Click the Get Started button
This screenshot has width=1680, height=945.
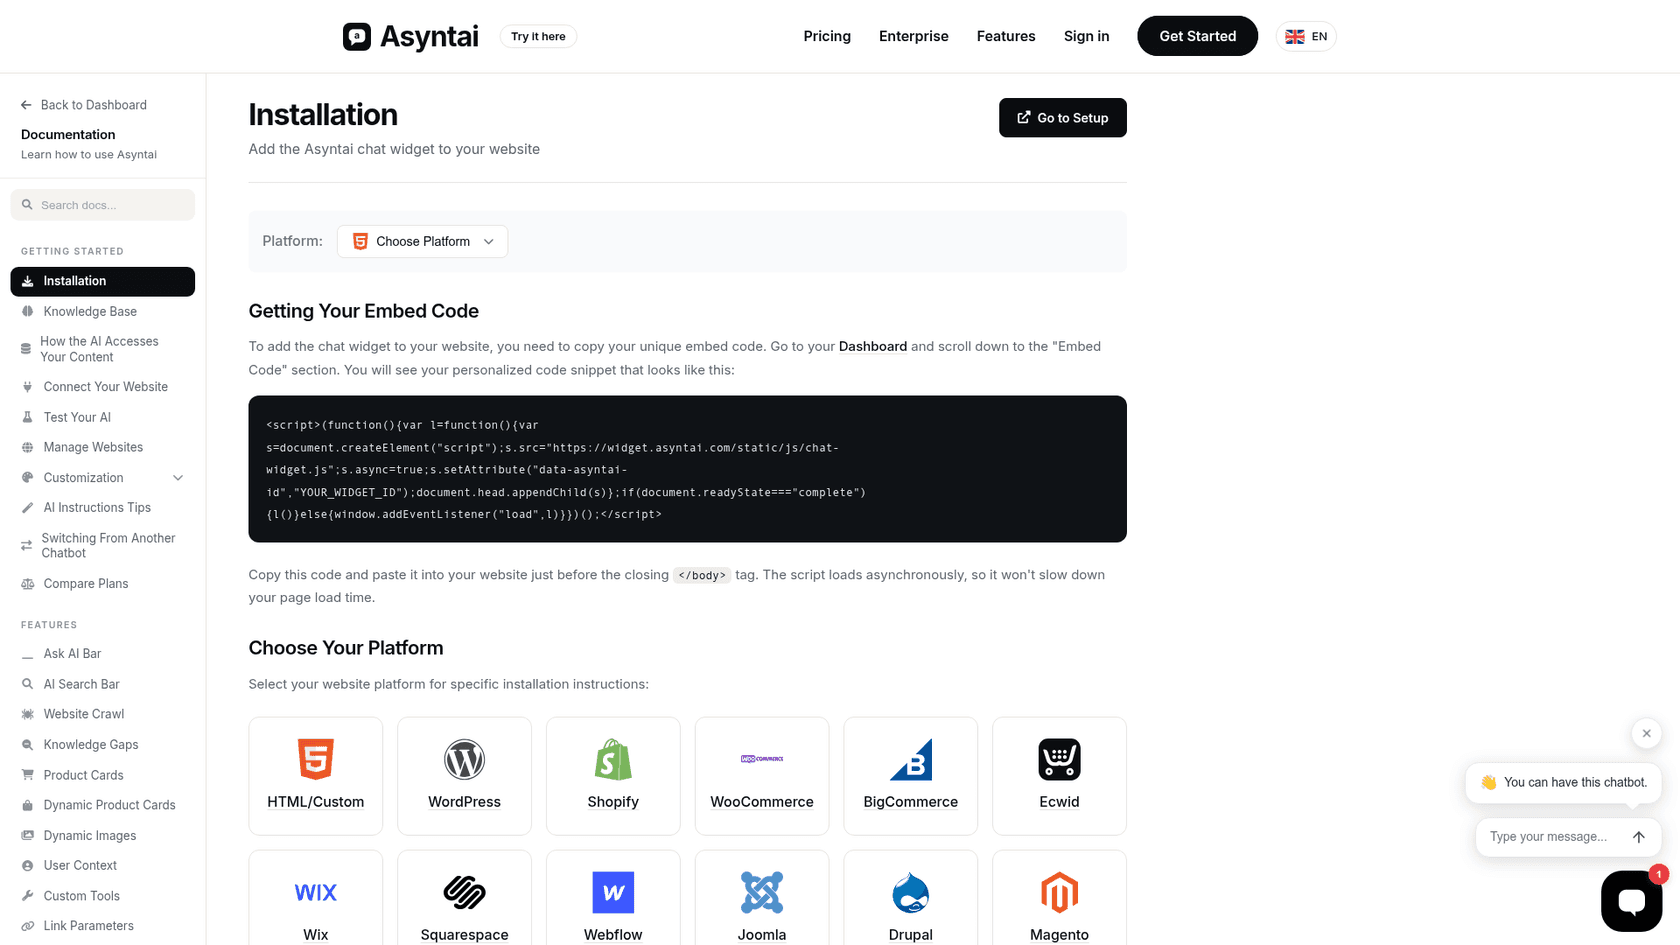click(1198, 36)
